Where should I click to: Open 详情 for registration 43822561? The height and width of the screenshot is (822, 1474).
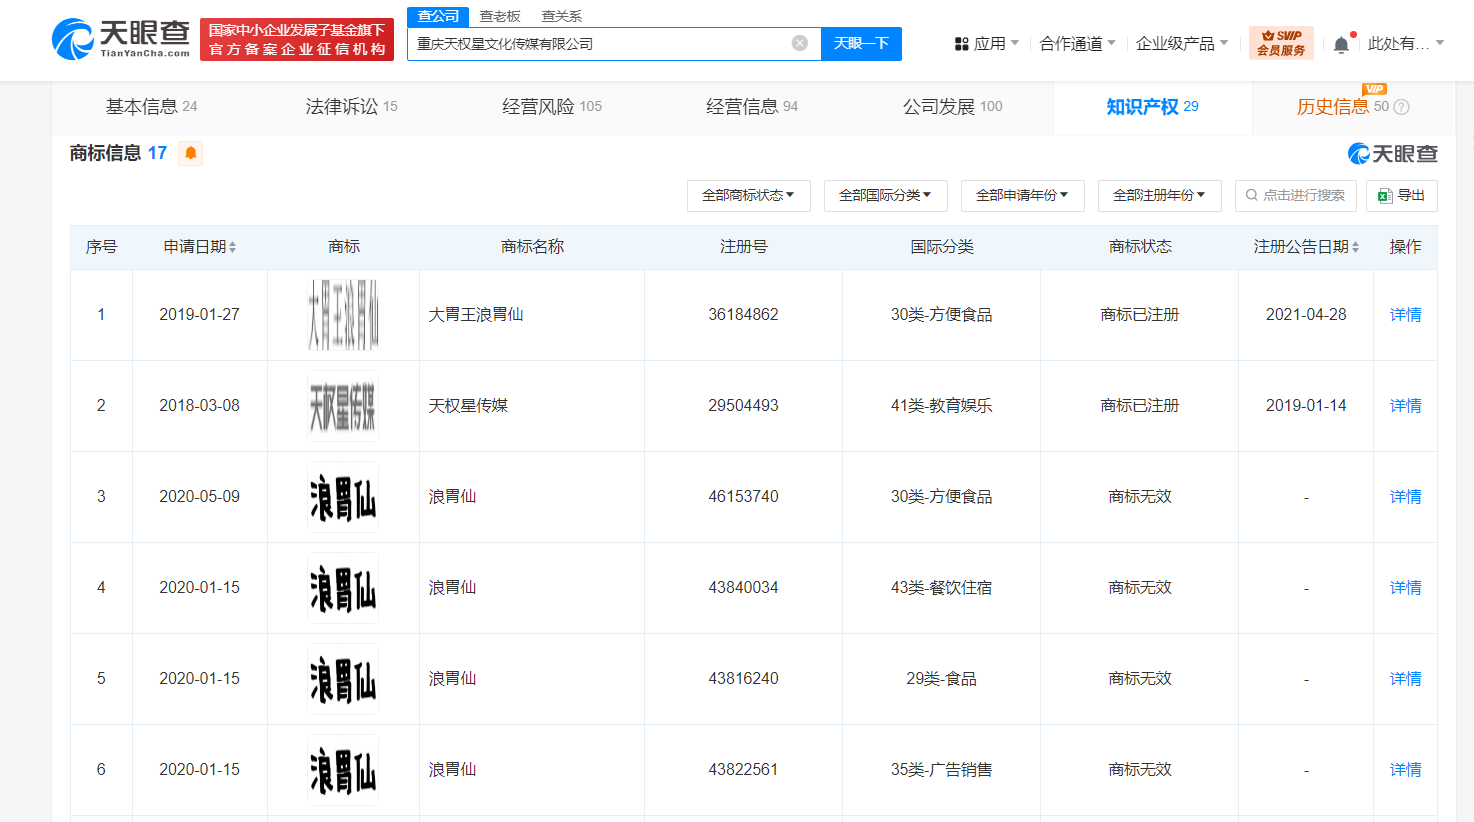(1405, 770)
